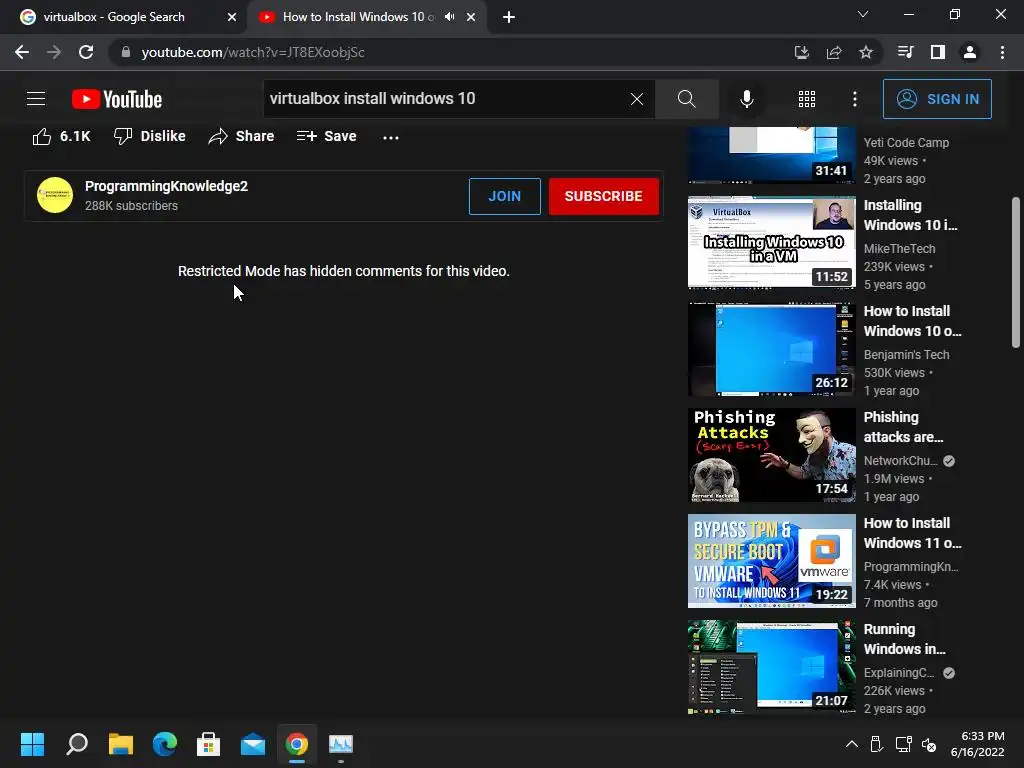Show hidden system tray icons
Screen dimensions: 1024x768
(852, 744)
